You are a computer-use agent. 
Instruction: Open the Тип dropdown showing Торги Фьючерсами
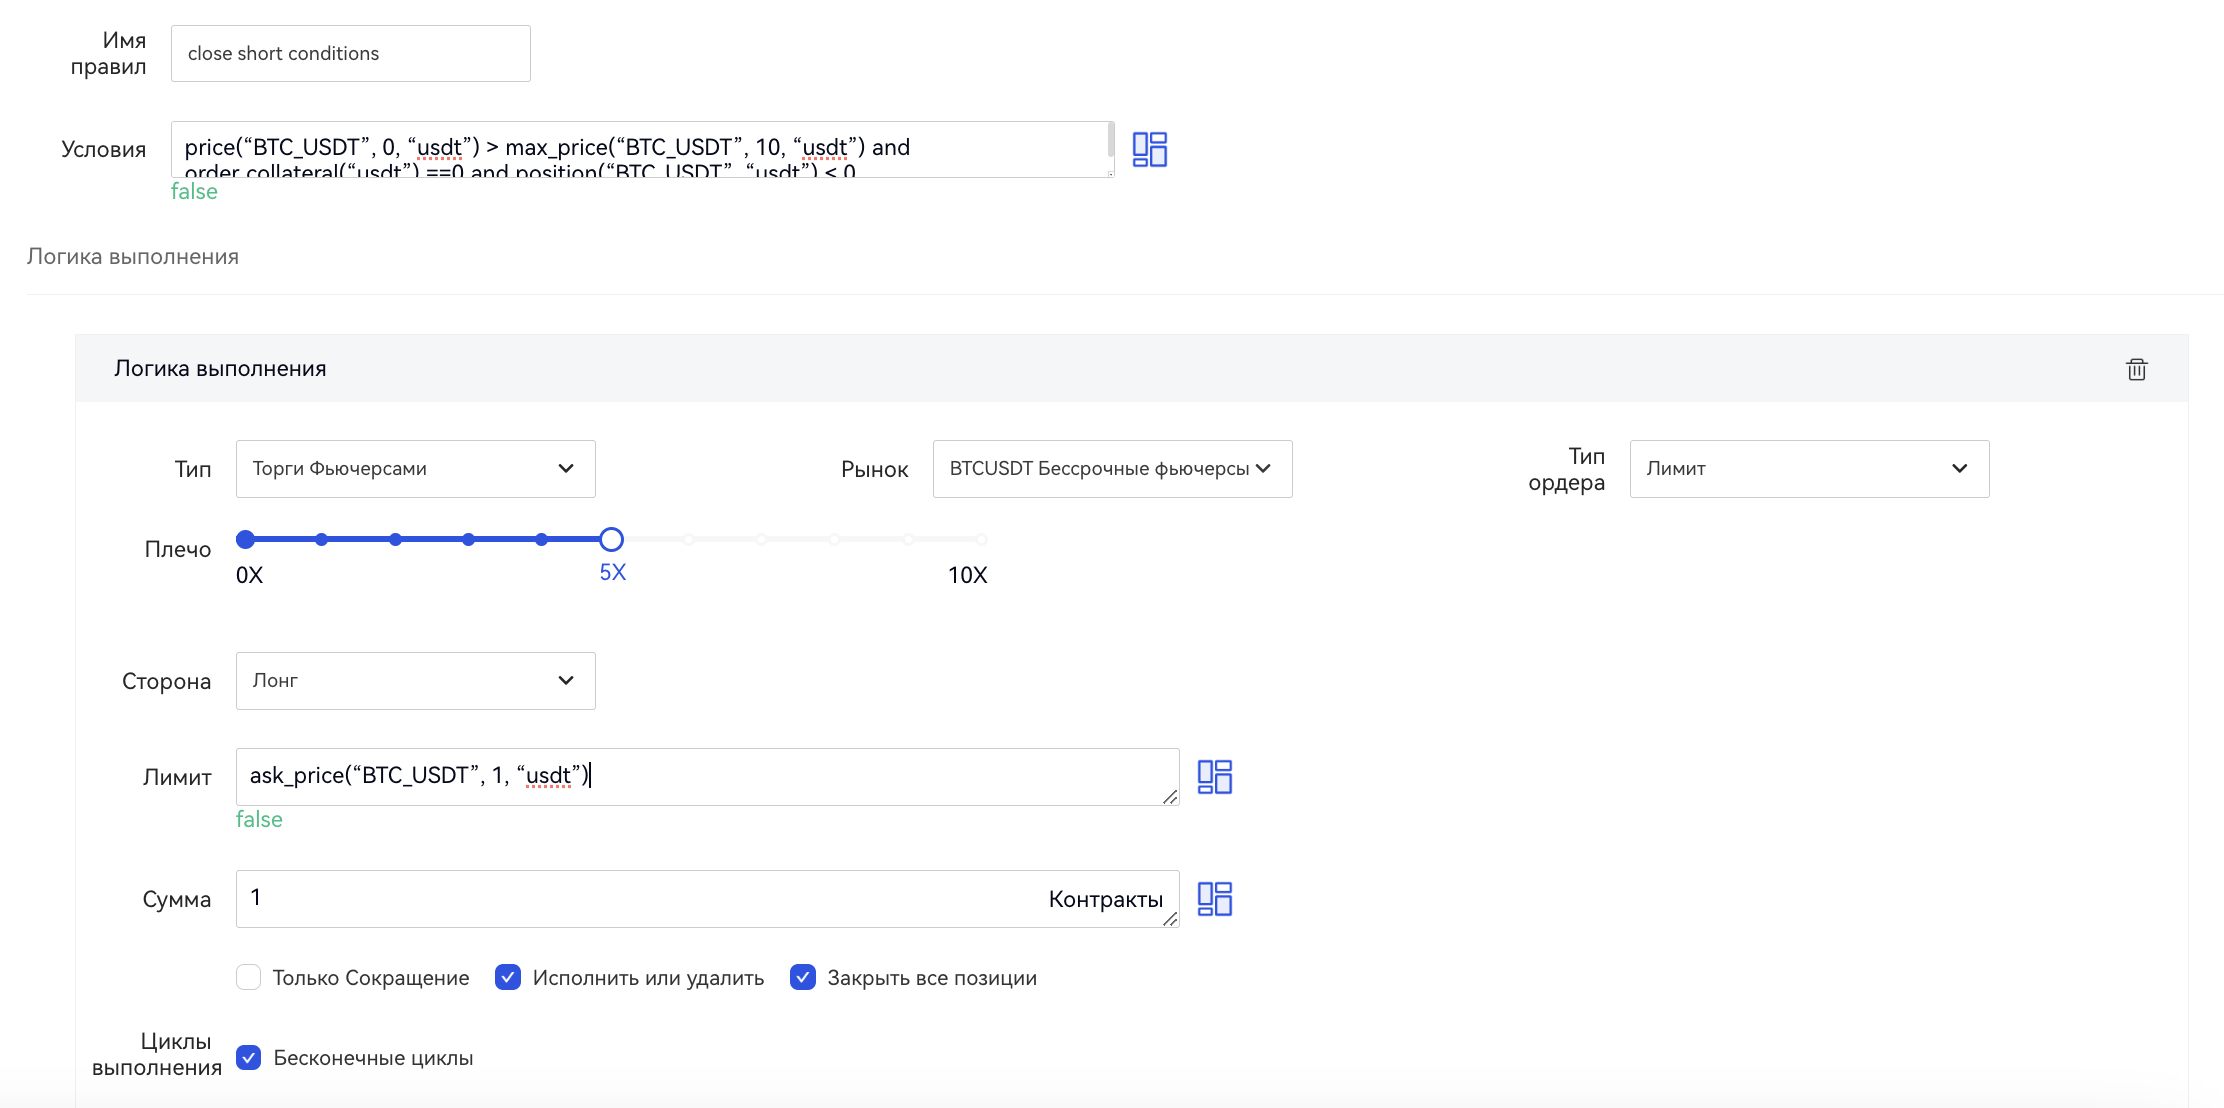pos(415,469)
